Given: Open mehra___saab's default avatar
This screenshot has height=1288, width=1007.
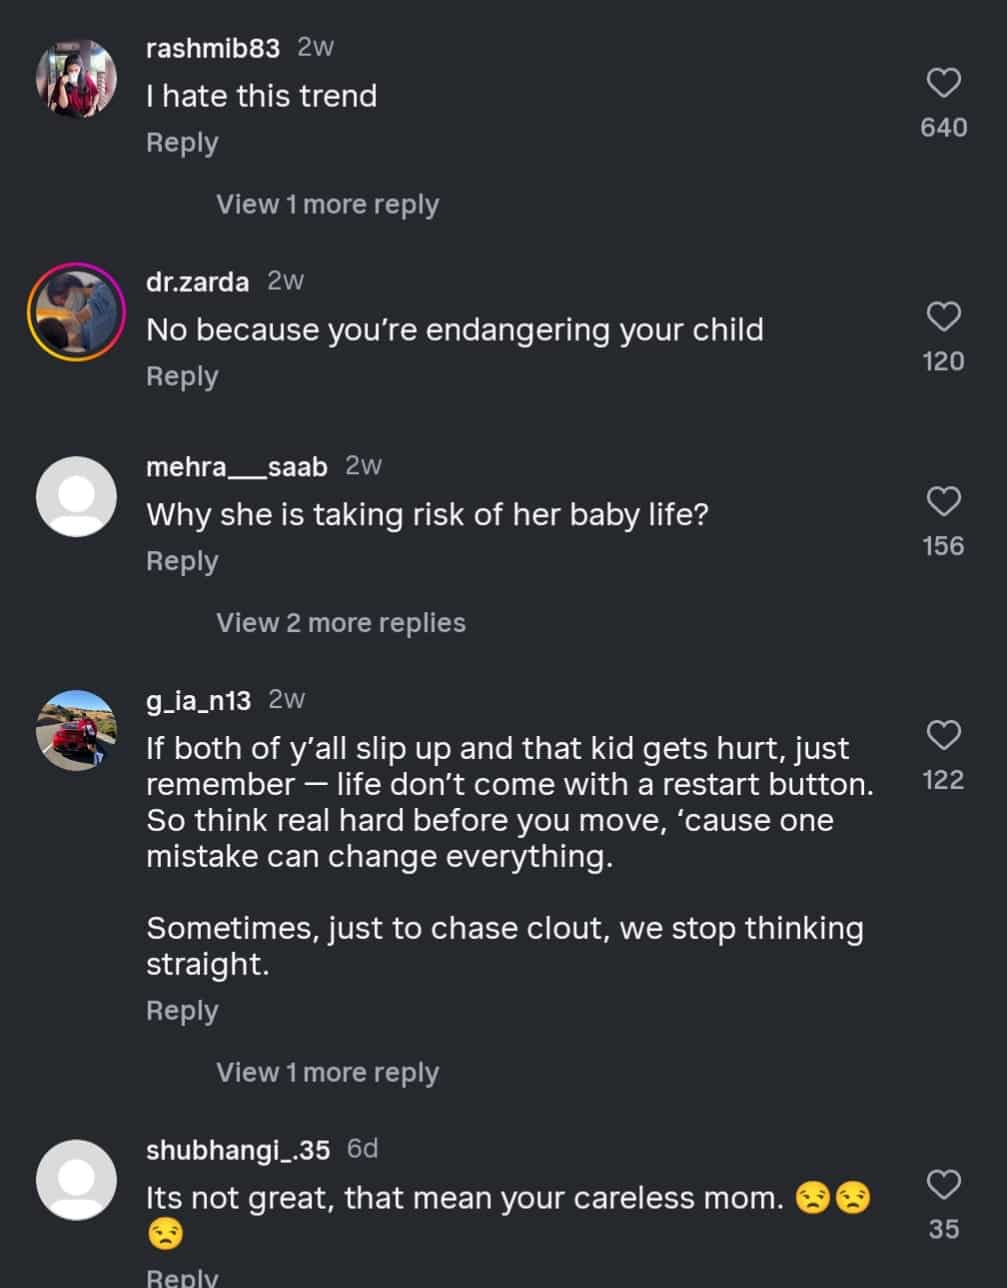Looking at the screenshot, I should click(x=76, y=497).
